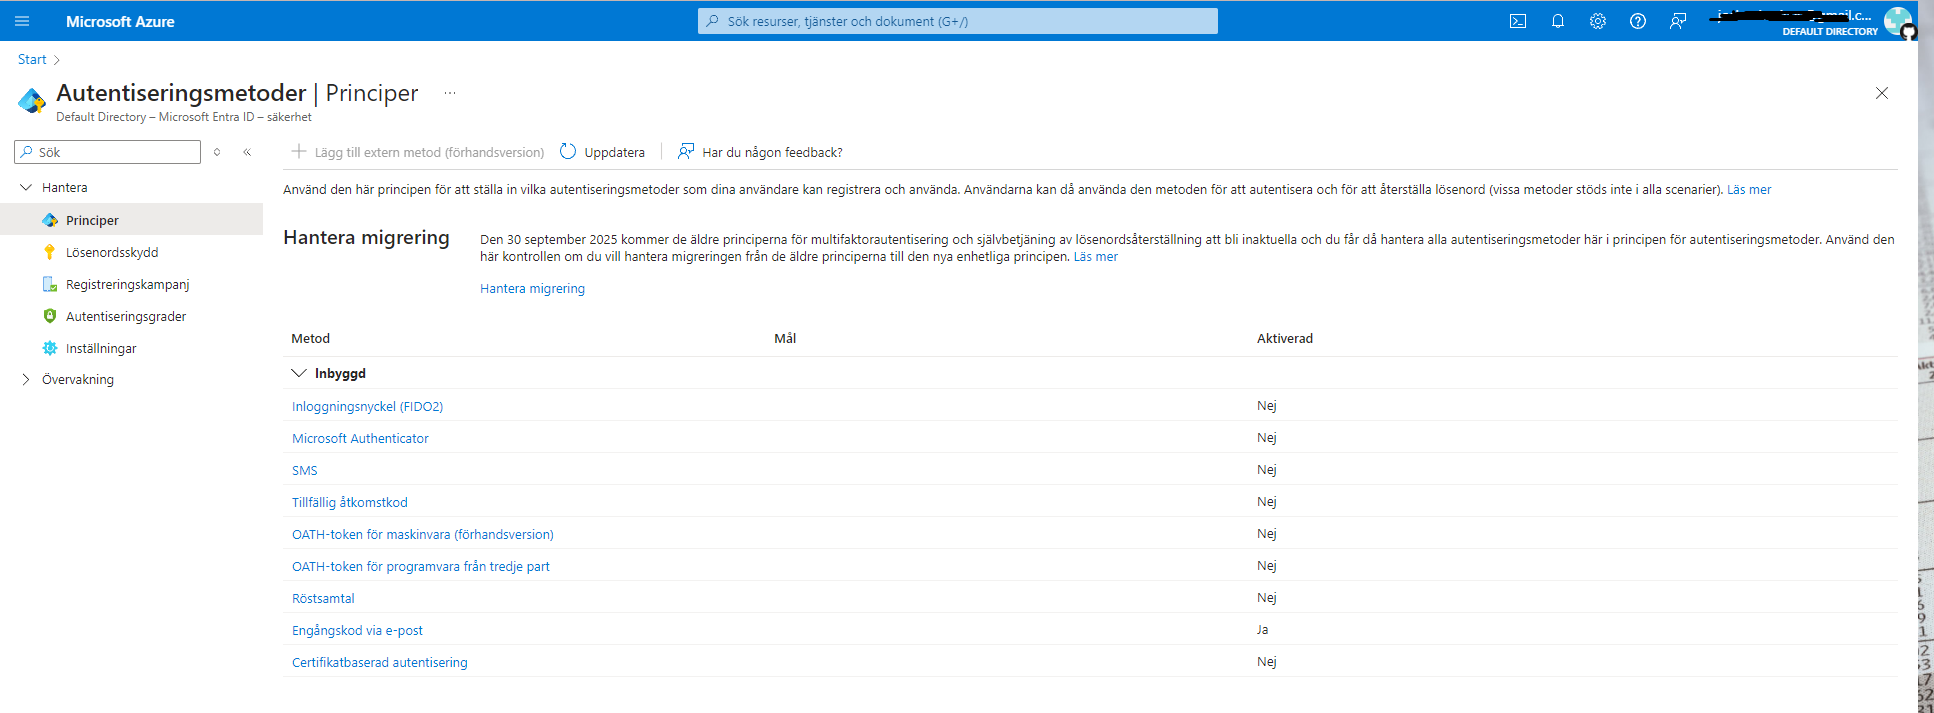Open the notifications bell

click(1558, 21)
